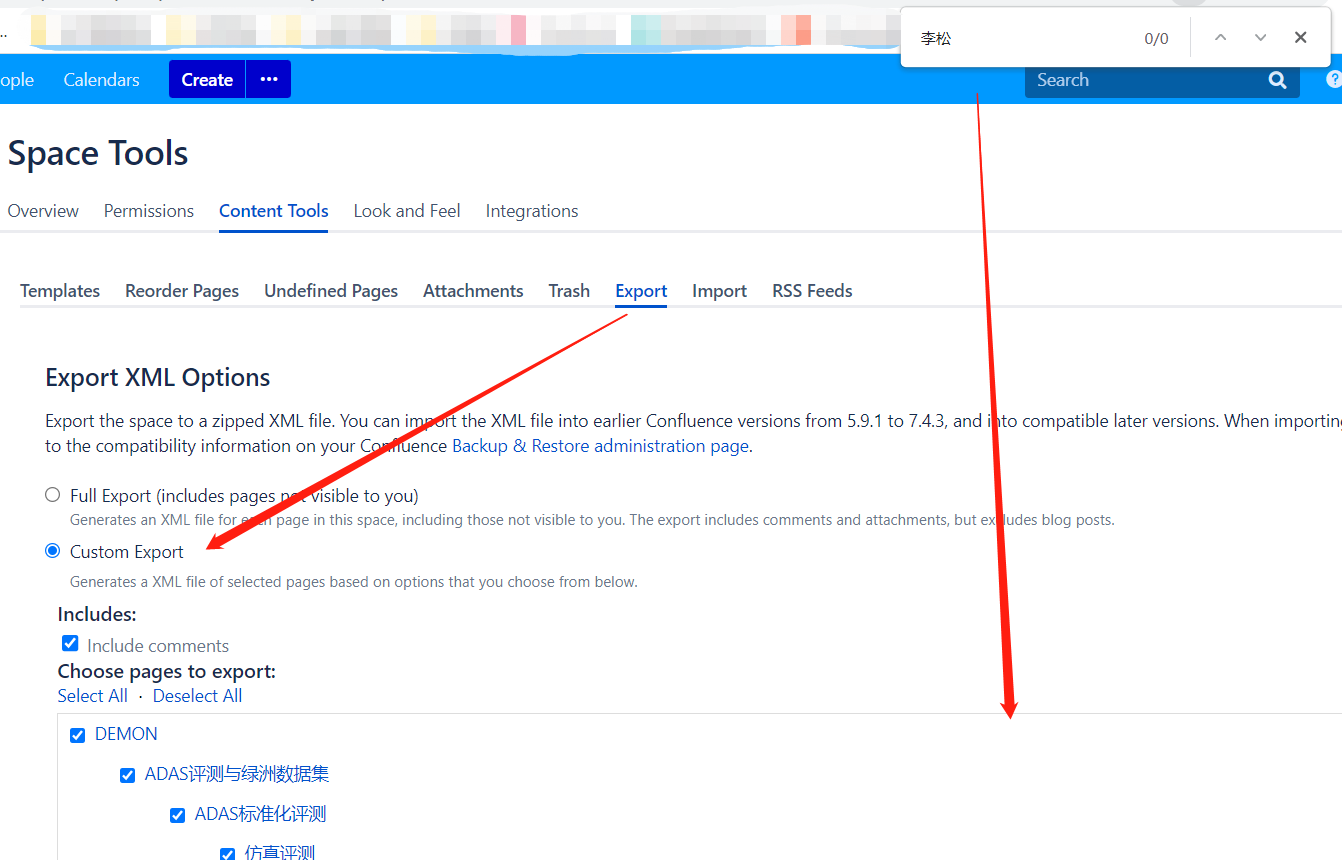Screen dimensions: 1342x860
Task: Open the Reorder Pages sub-tab
Action: pos(182,291)
